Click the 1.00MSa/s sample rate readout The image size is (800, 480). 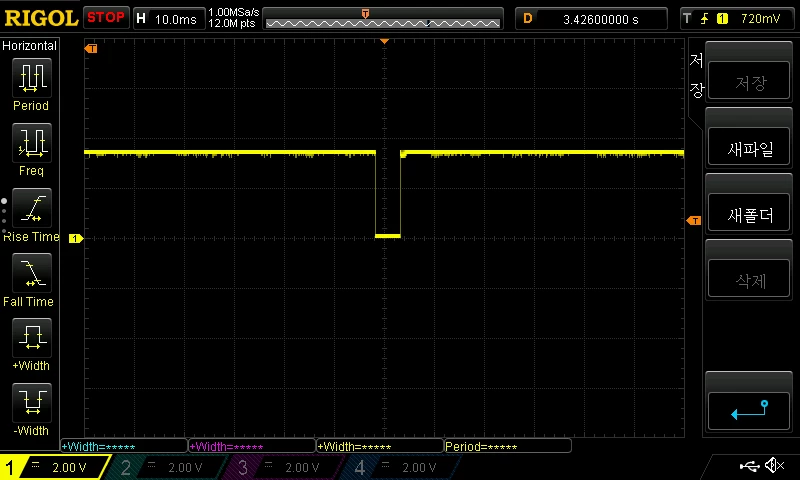(x=233, y=12)
